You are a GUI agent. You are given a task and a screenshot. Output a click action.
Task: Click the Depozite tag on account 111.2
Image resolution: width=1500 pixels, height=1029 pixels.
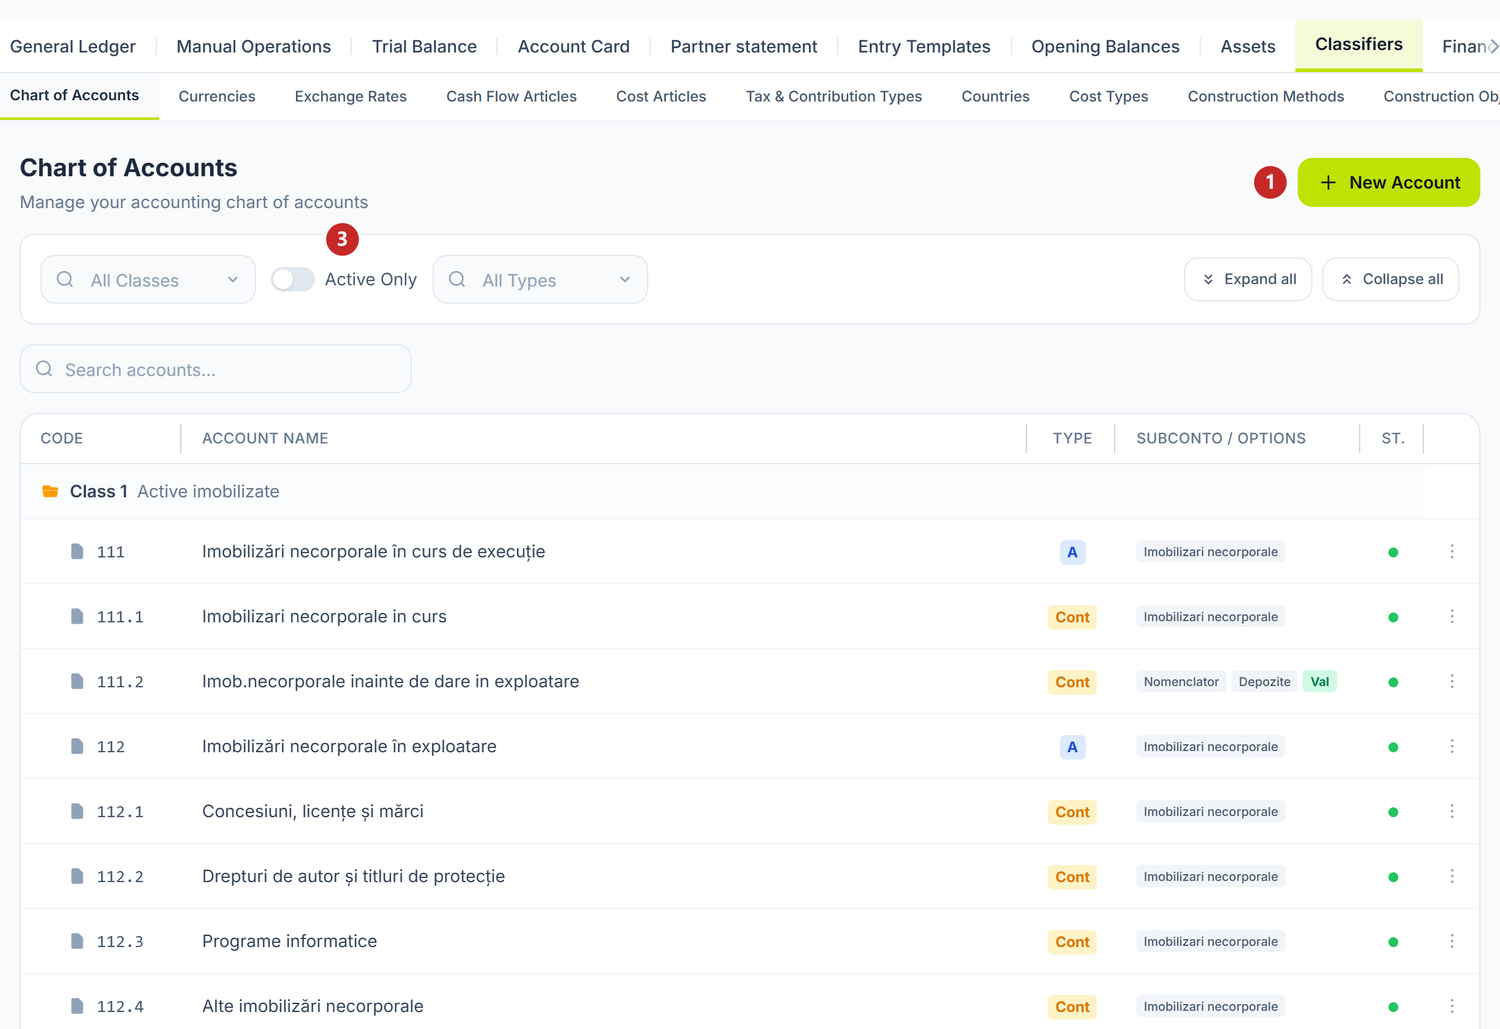[x=1264, y=682]
